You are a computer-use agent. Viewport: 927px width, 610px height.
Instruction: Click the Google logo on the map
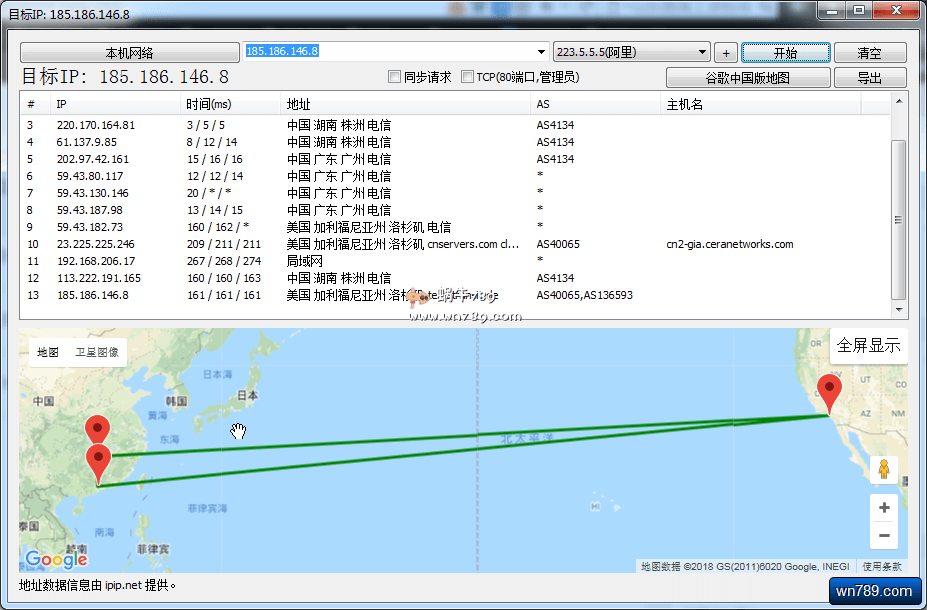[x=56, y=559]
